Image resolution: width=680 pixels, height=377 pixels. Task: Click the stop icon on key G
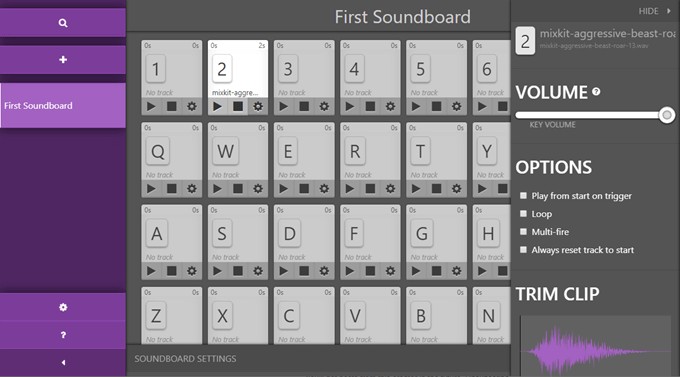[436, 271]
